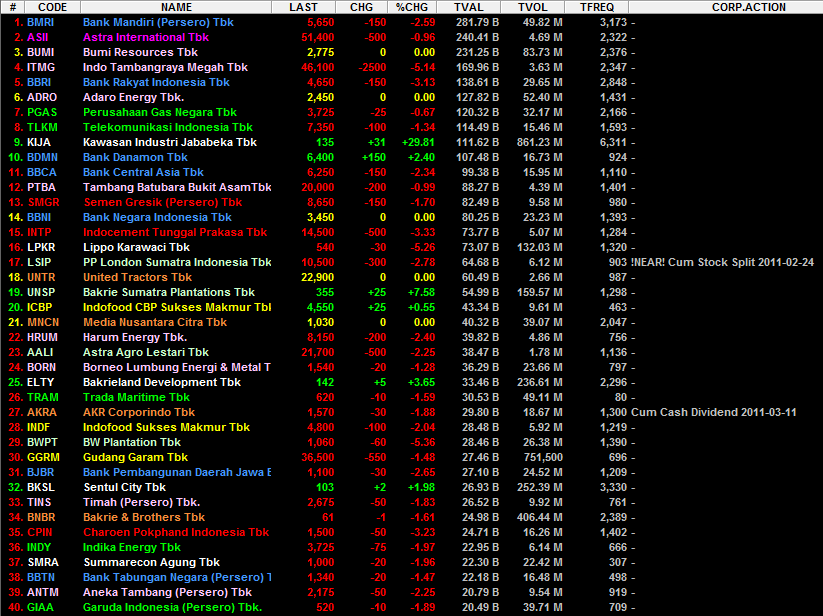Click the 861.23 M volume of KIJA
The height and width of the screenshot is (616, 823).
[x=539, y=142]
